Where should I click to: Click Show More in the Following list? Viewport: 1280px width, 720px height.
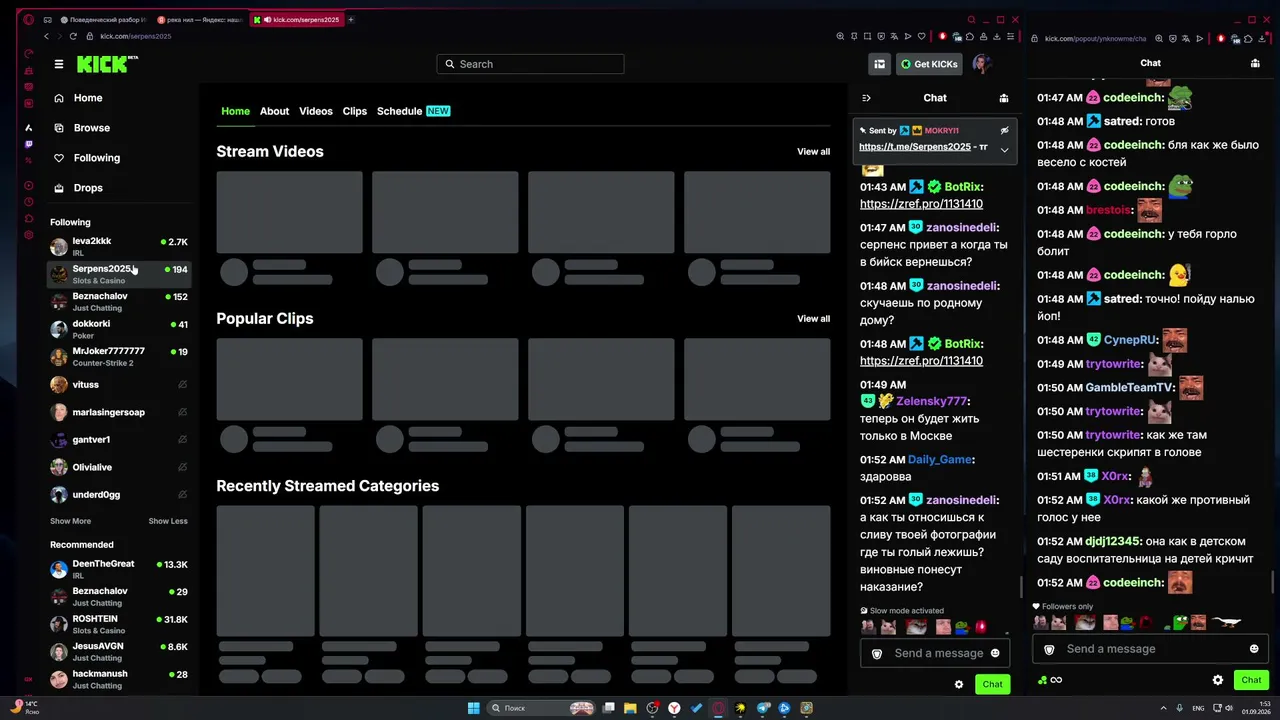(x=70, y=521)
